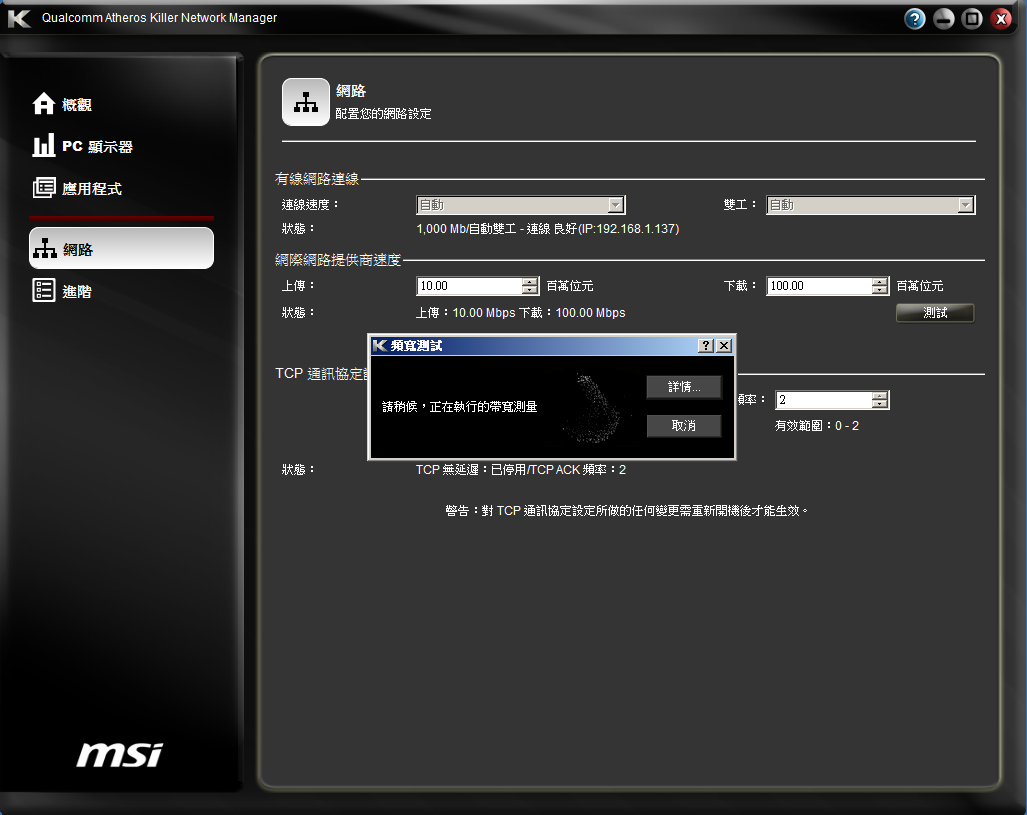Click 取消 cancel button in 頻寬測試 dialog
This screenshot has width=1027, height=815.
coord(684,426)
